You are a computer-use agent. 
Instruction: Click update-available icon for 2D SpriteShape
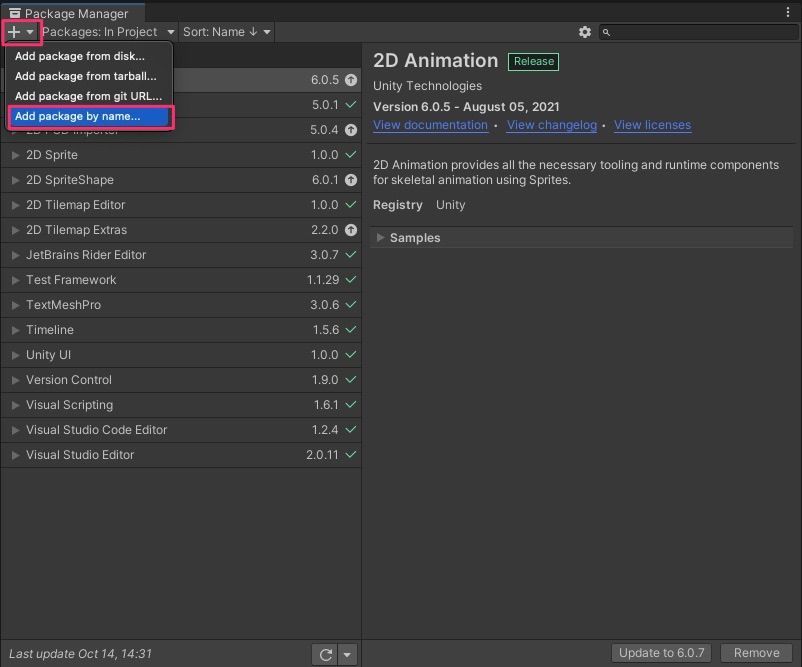coord(351,180)
